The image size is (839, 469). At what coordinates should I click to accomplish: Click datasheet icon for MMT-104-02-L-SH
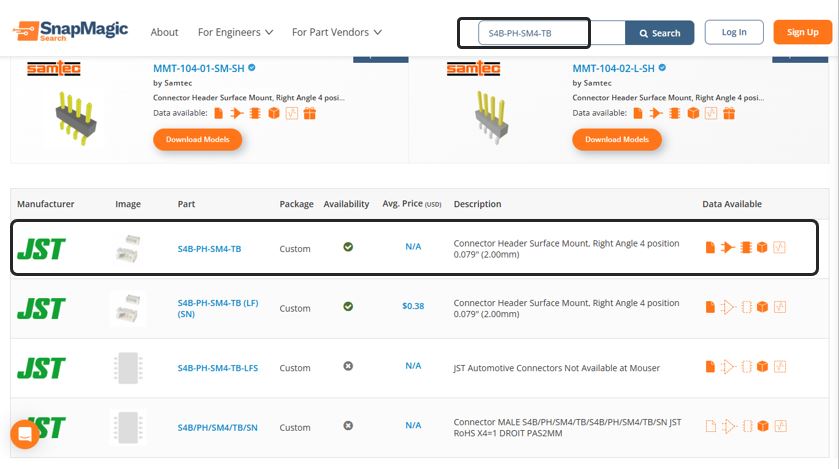click(x=638, y=113)
